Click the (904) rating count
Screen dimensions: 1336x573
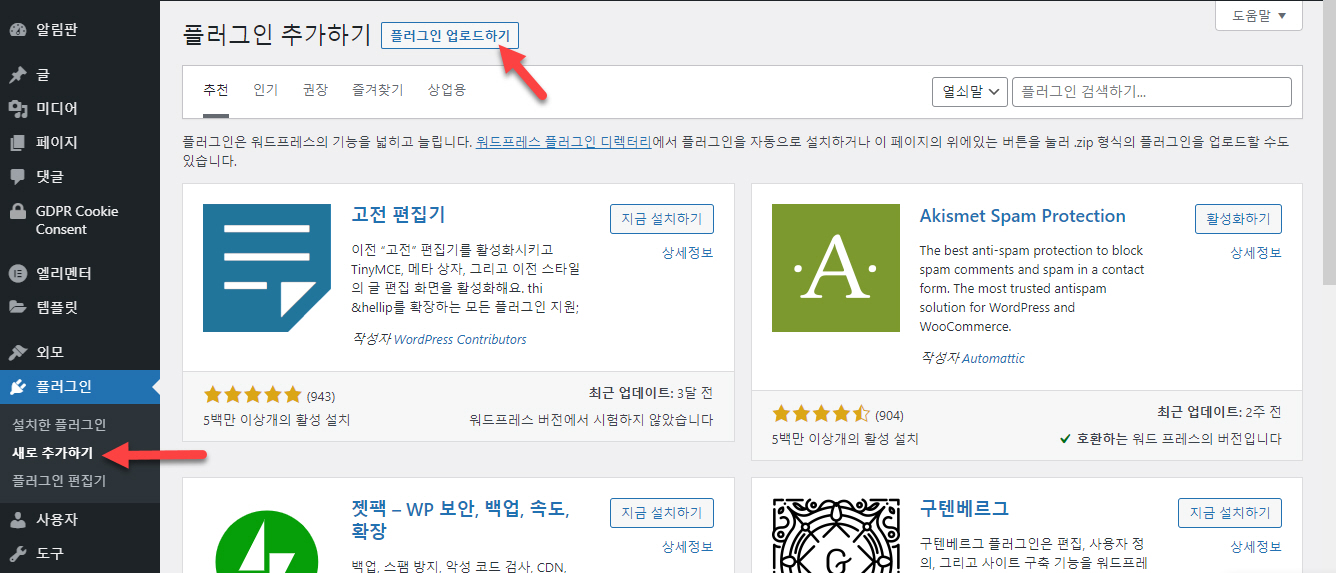point(890,414)
